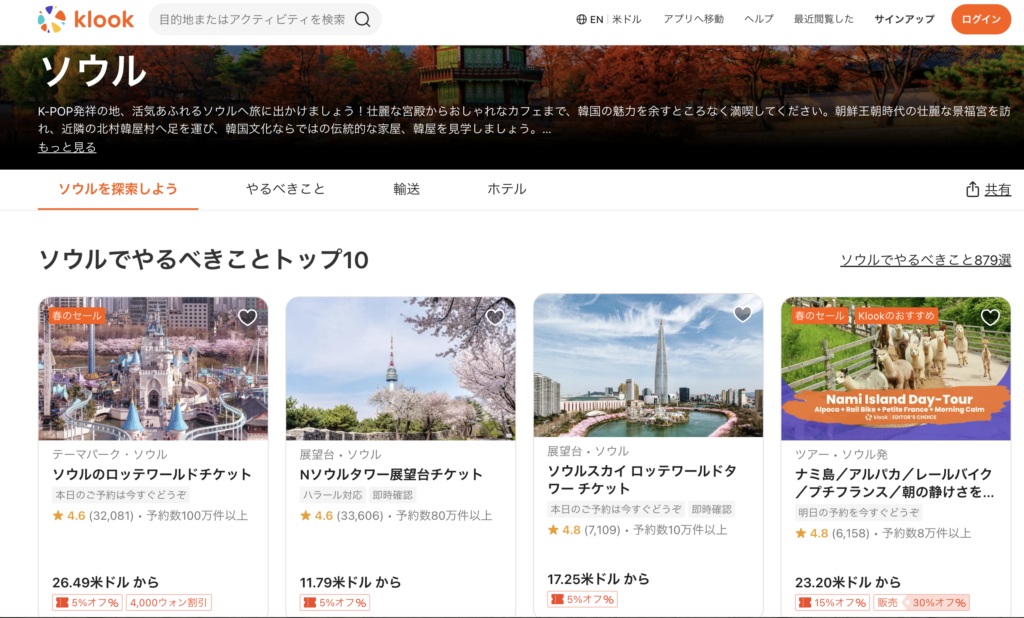The width and height of the screenshot is (1024, 618).
Task: Open the ソウルでやるべきこと879選 link
Action: (x=925, y=260)
